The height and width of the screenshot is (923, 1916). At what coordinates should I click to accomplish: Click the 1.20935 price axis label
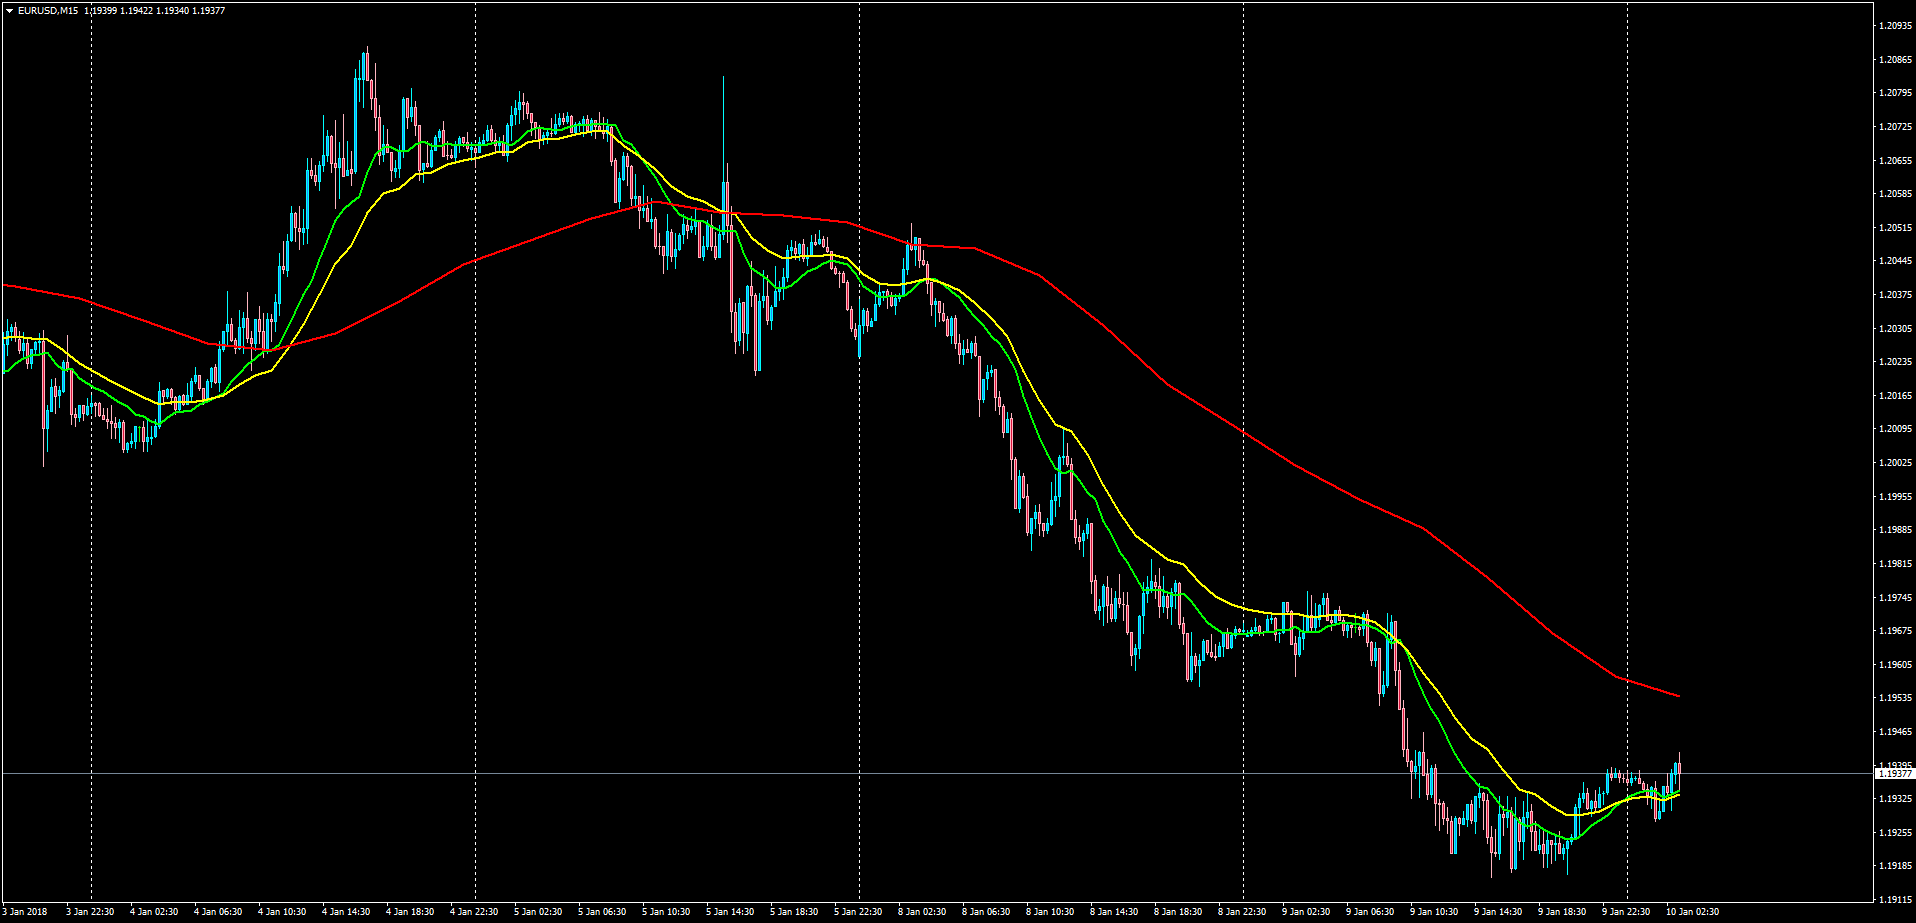(1896, 26)
